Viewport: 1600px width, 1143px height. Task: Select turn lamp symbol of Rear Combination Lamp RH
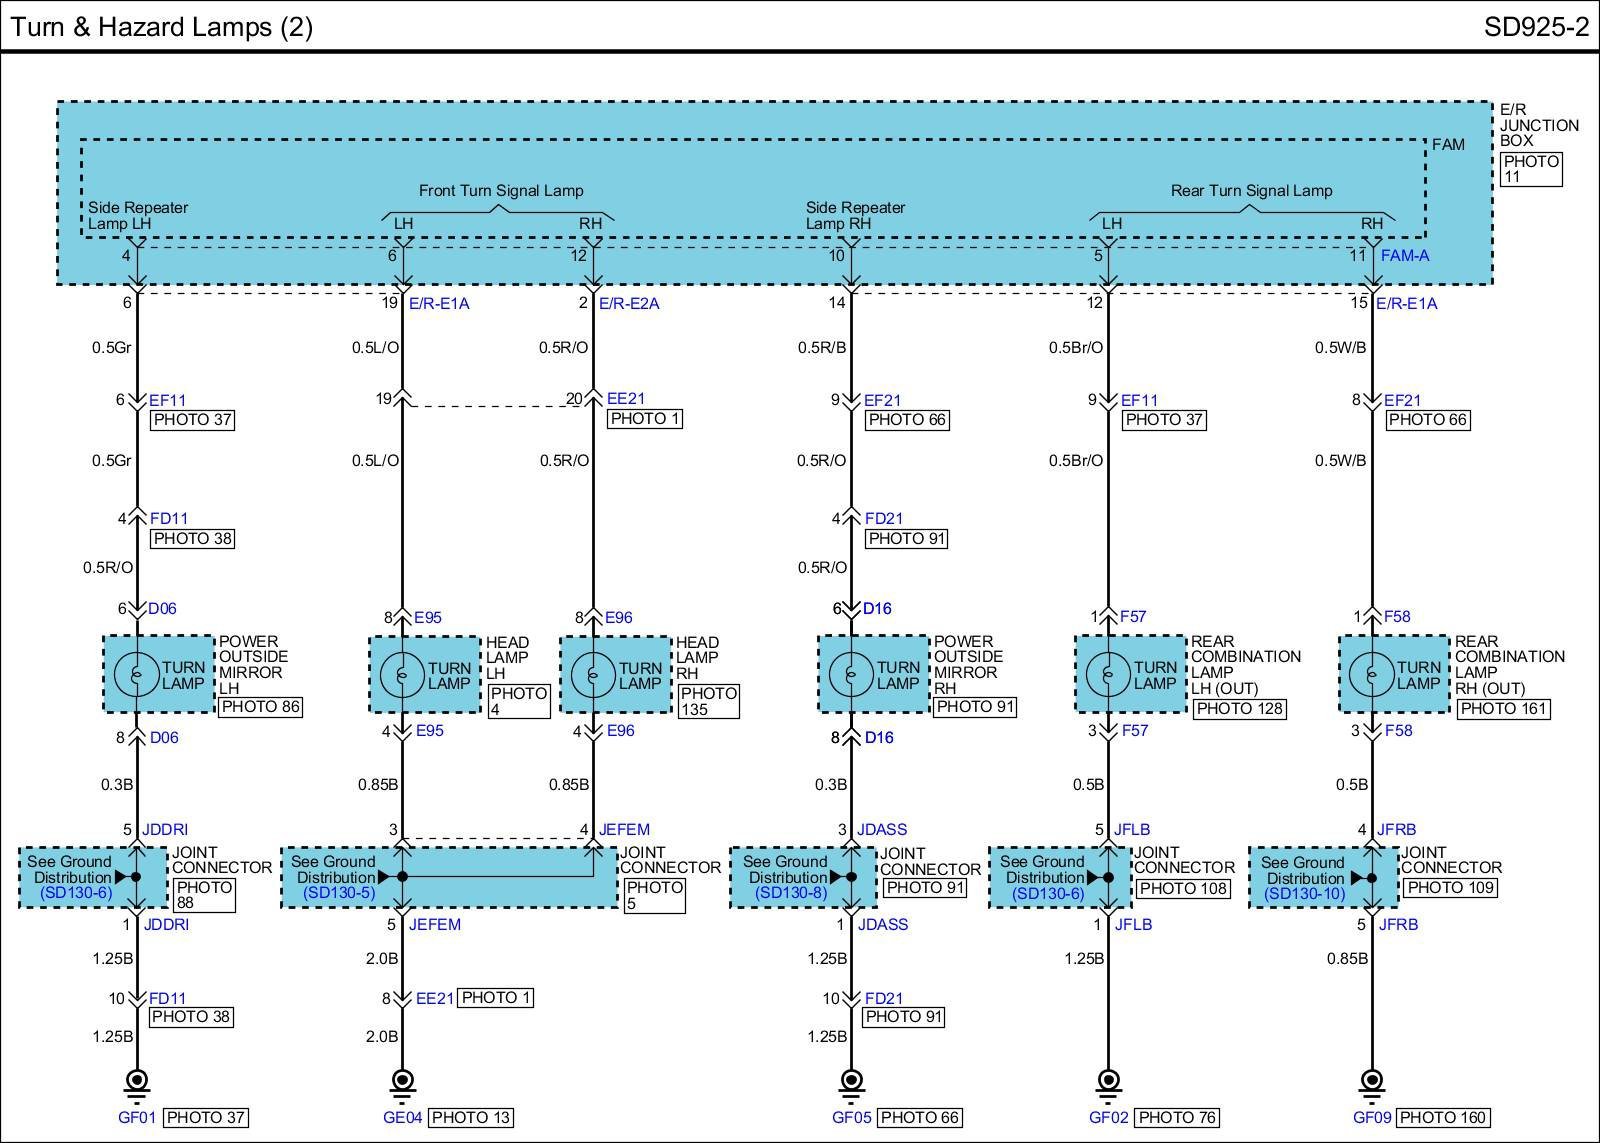coord(1372,675)
